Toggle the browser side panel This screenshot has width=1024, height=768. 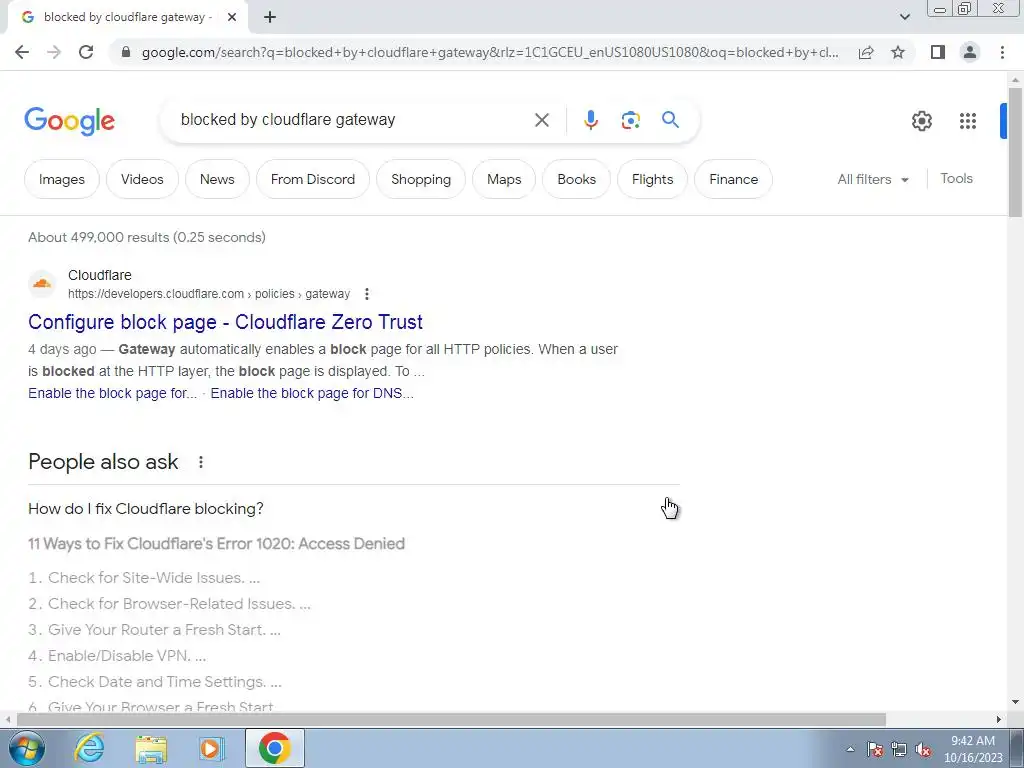(938, 52)
